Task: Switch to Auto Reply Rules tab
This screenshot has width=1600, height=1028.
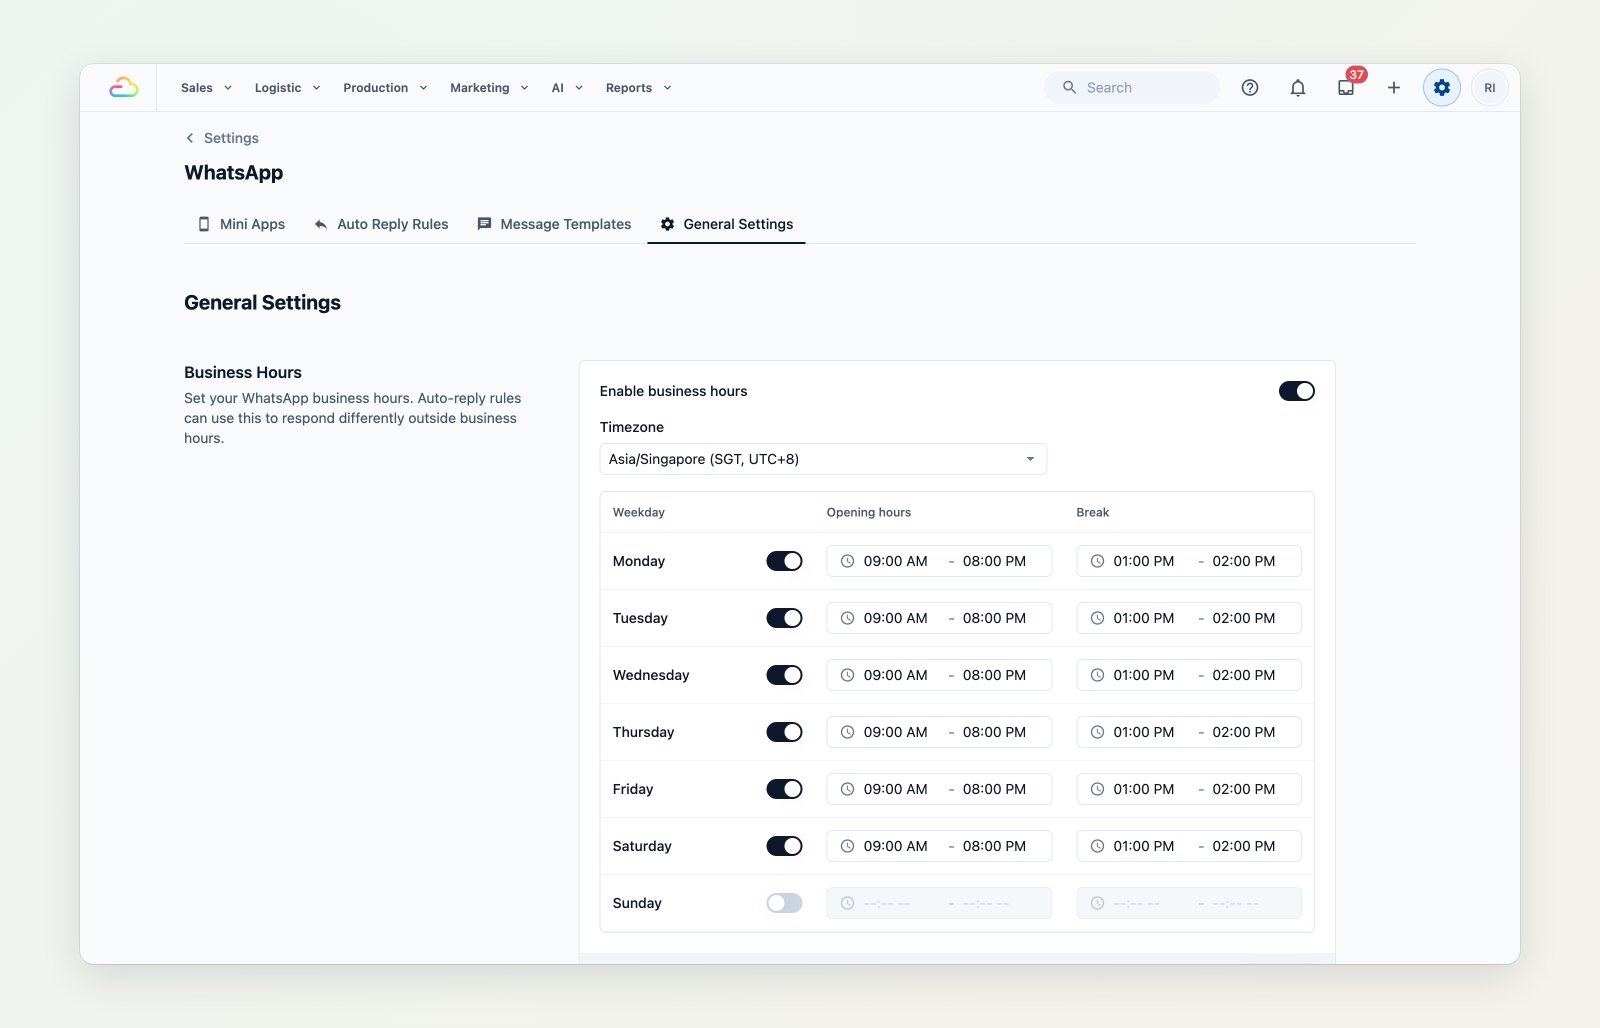Action: [381, 224]
